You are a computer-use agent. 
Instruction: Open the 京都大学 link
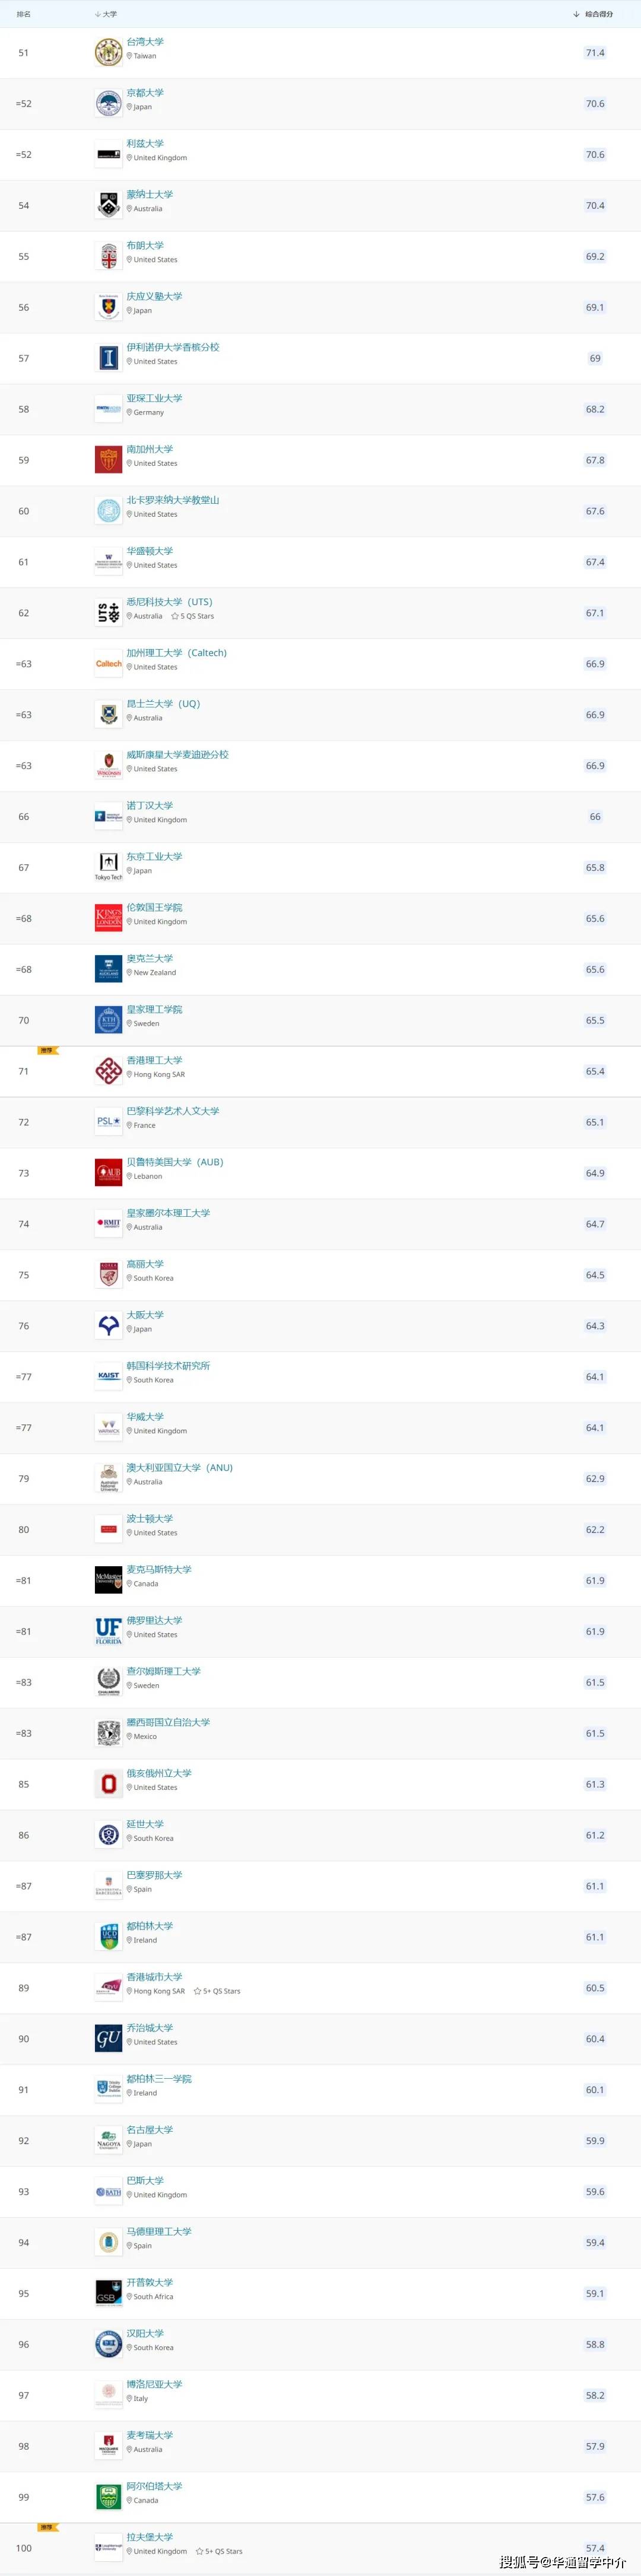tap(145, 93)
